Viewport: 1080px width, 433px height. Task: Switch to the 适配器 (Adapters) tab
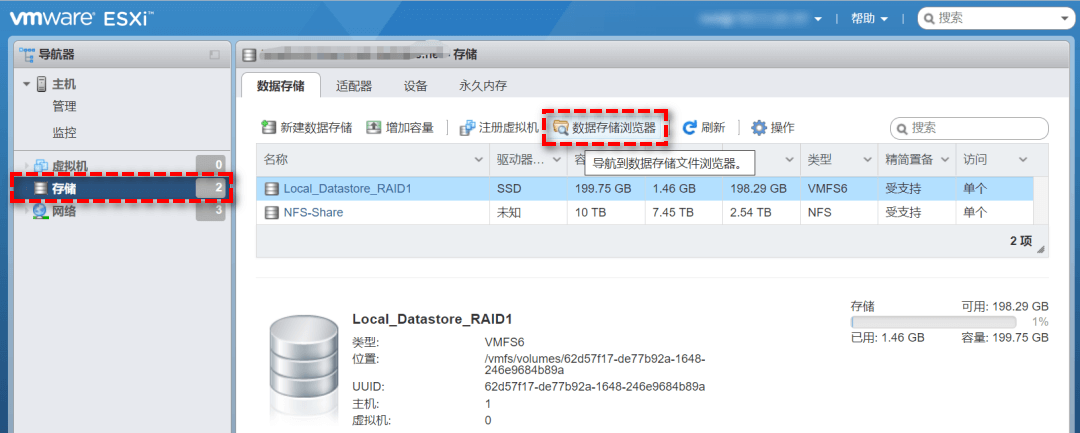pyautogui.click(x=354, y=86)
